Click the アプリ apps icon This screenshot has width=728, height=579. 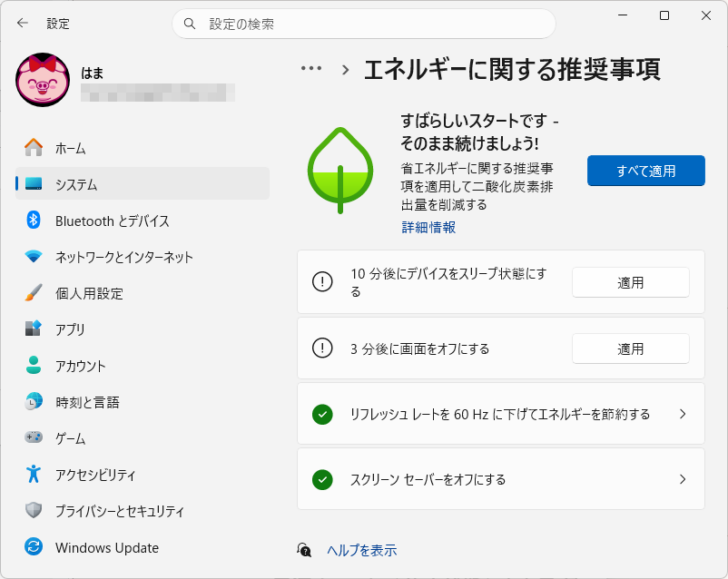33,329
